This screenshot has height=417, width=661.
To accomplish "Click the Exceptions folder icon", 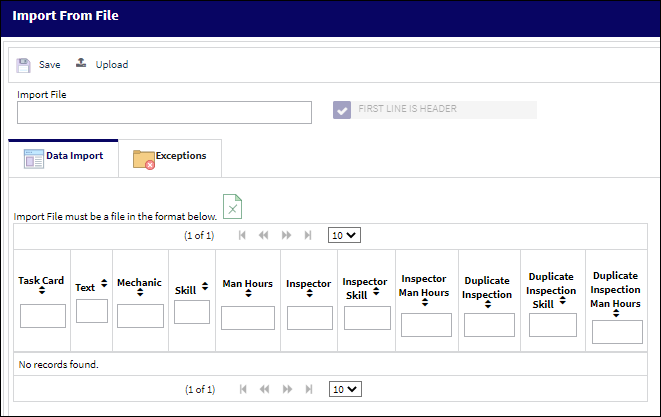I will pos(144,160).
